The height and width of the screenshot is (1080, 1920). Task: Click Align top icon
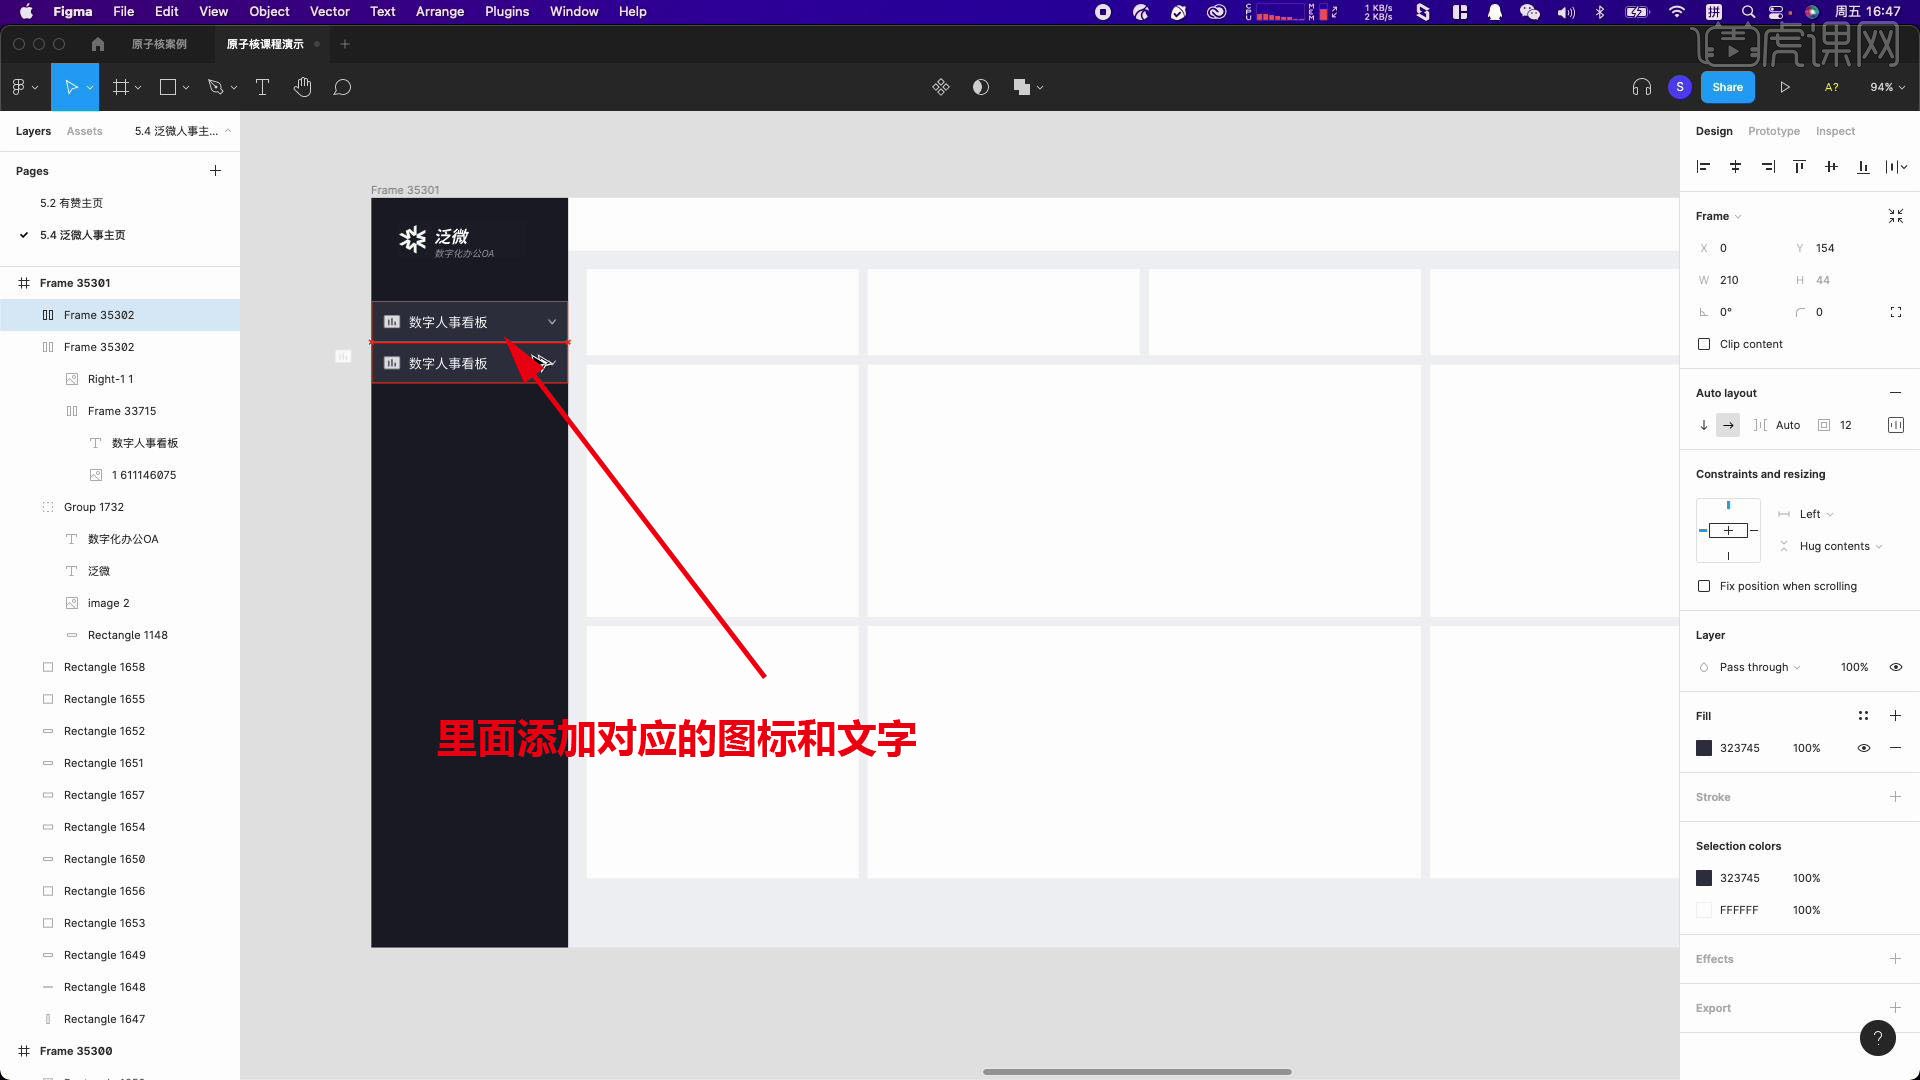pyautogui.click(x=1799, y=167)
